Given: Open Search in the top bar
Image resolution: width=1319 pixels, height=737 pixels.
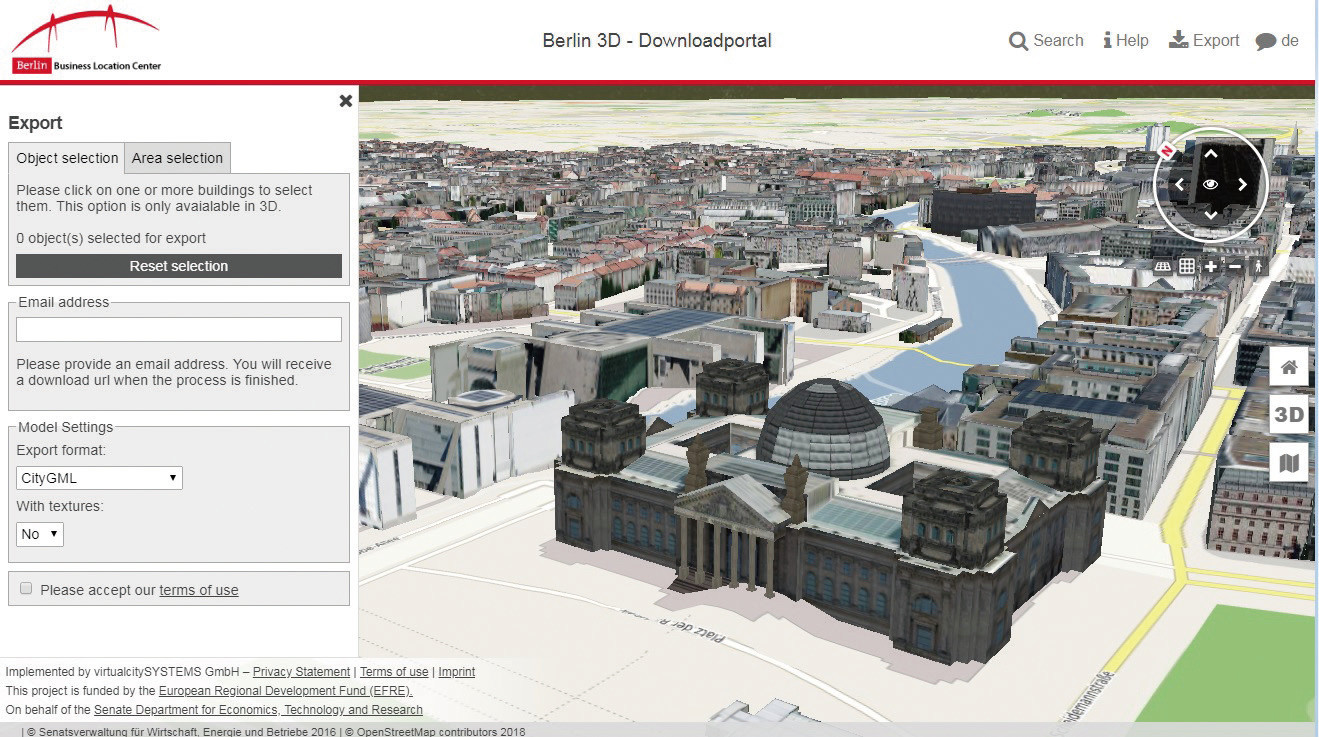Looking at the screenshot, I should coord(1046,41).
